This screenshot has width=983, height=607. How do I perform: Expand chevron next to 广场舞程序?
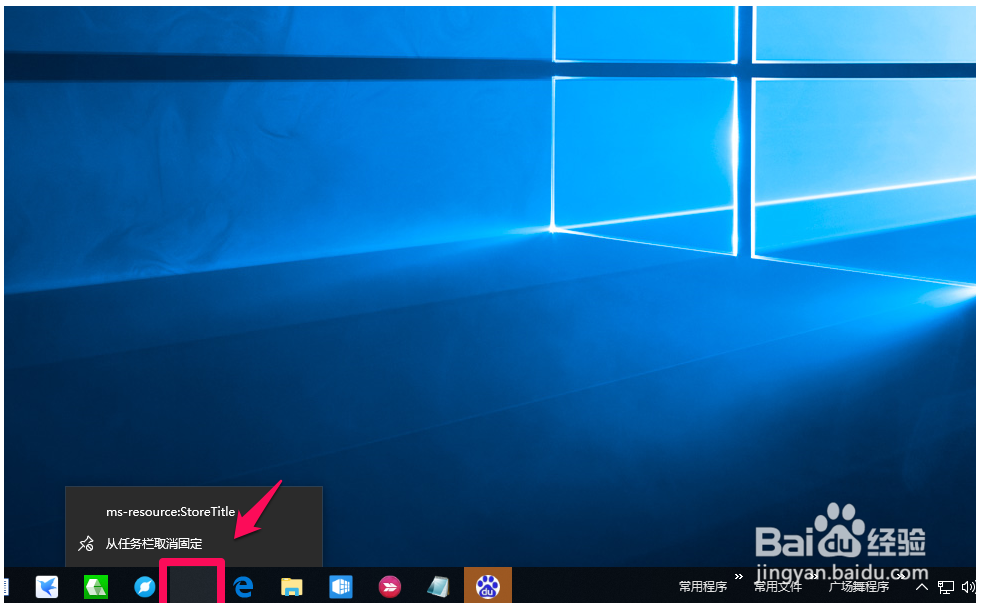900,576
